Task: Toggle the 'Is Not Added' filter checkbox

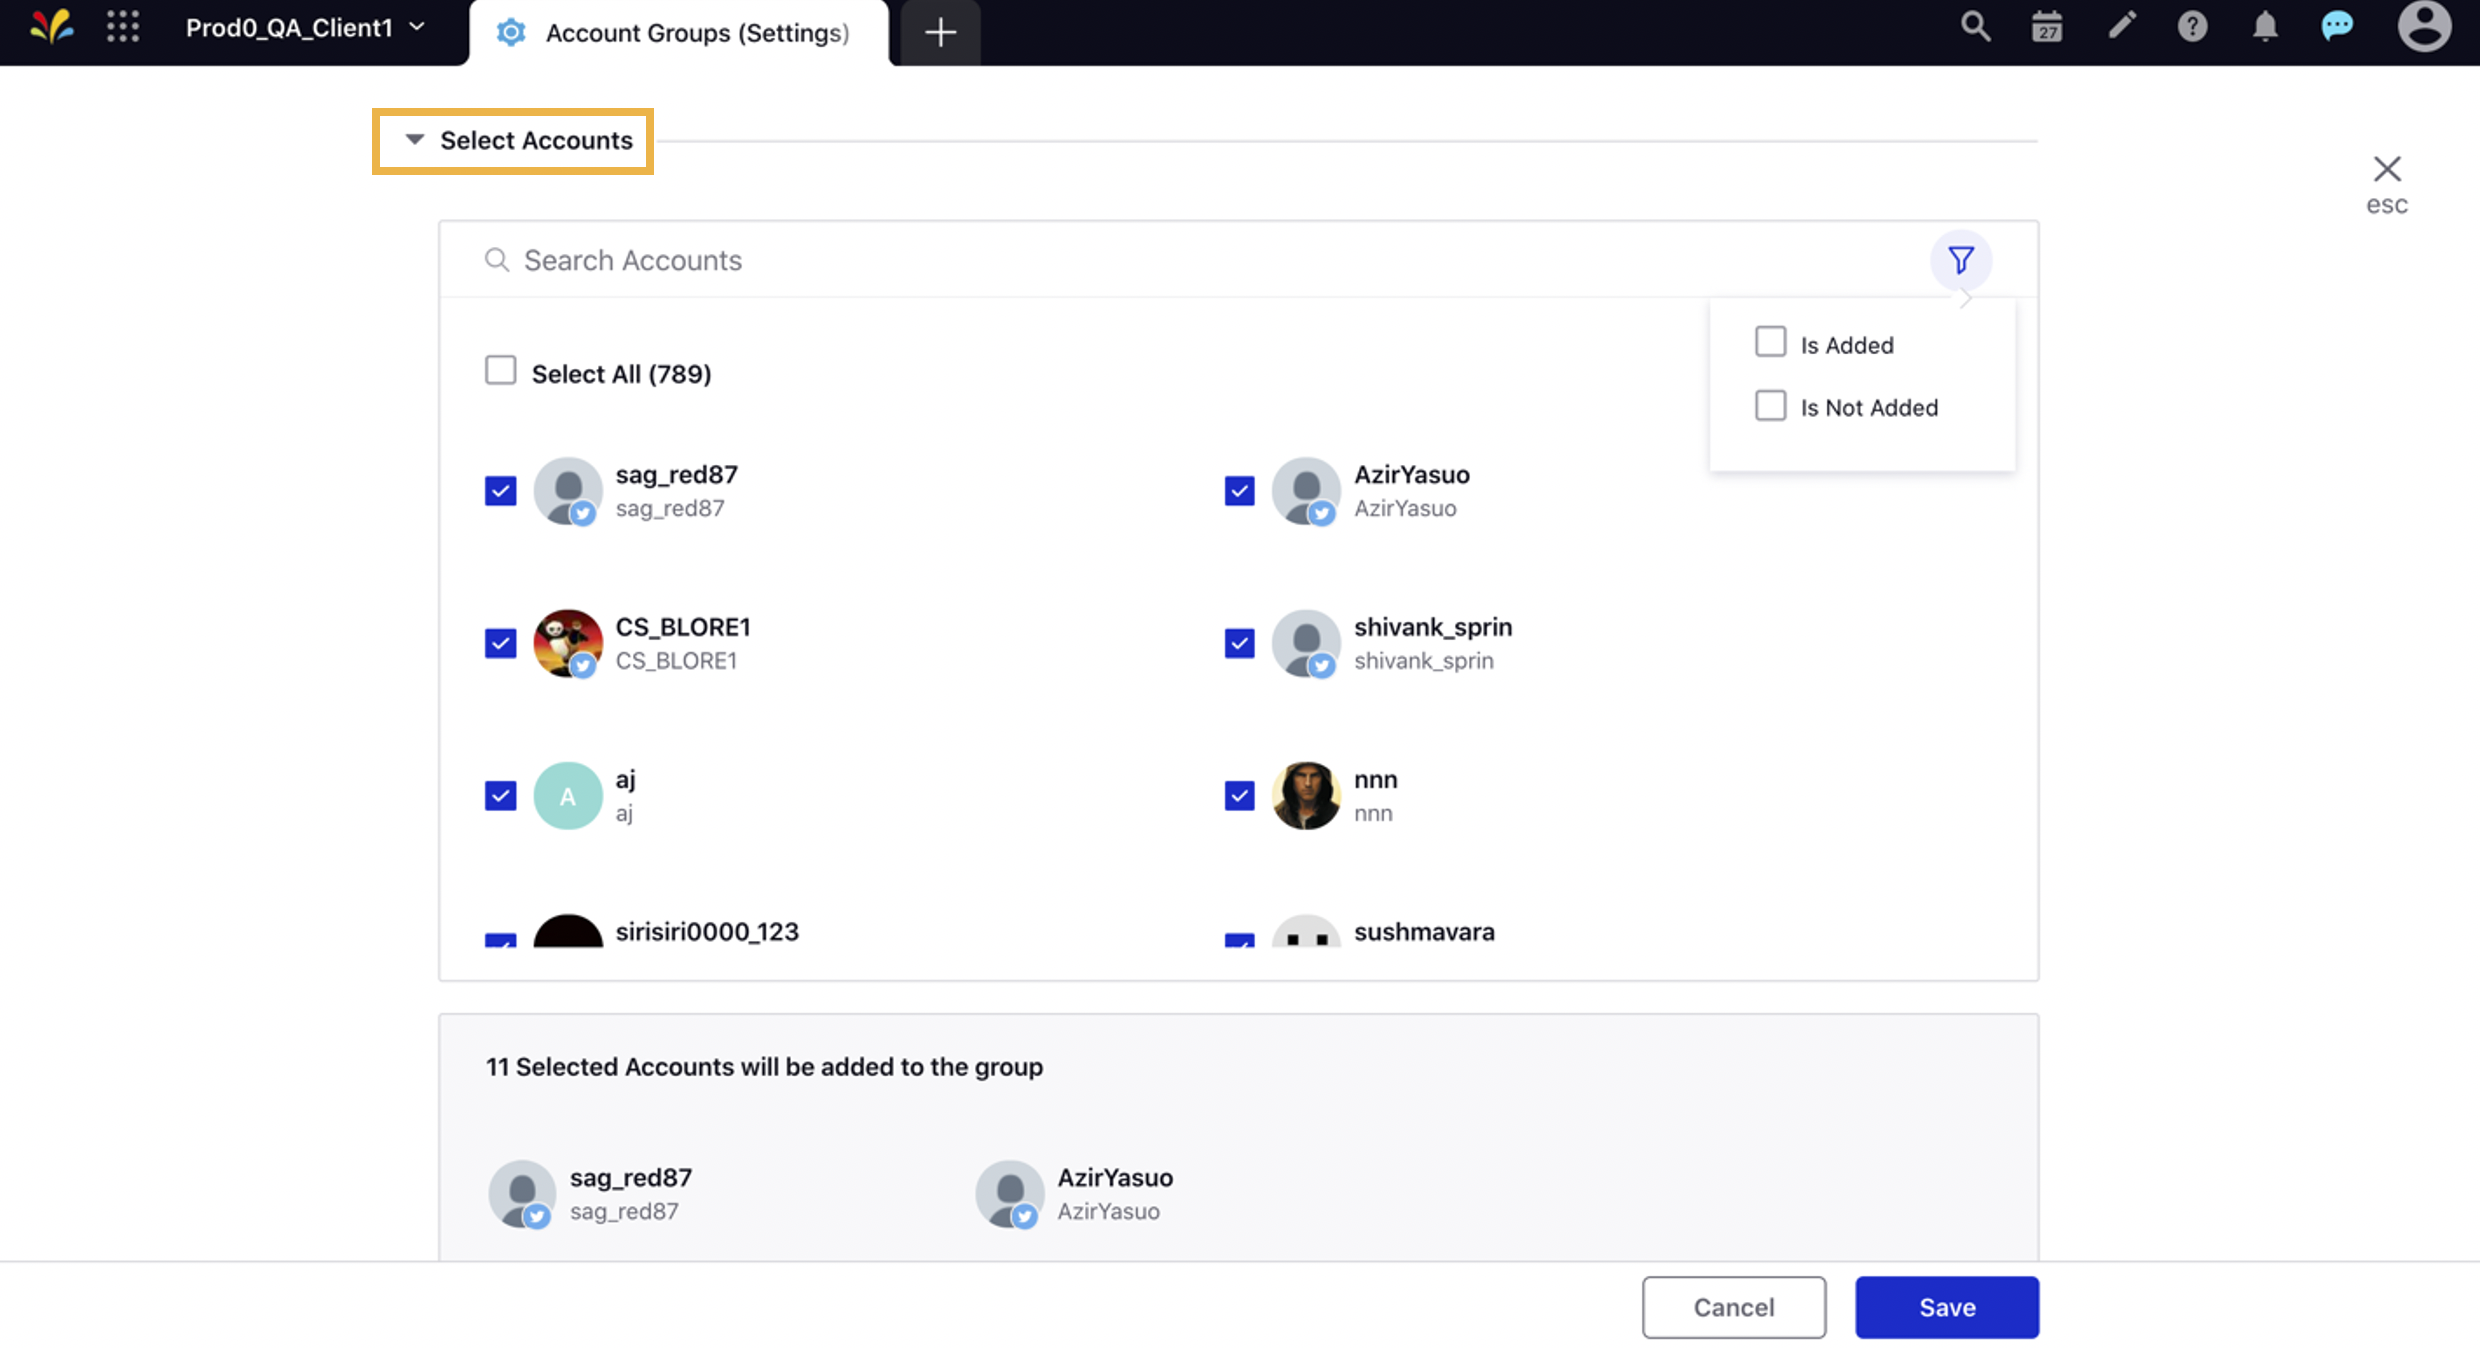Action: coord(1770,405)
